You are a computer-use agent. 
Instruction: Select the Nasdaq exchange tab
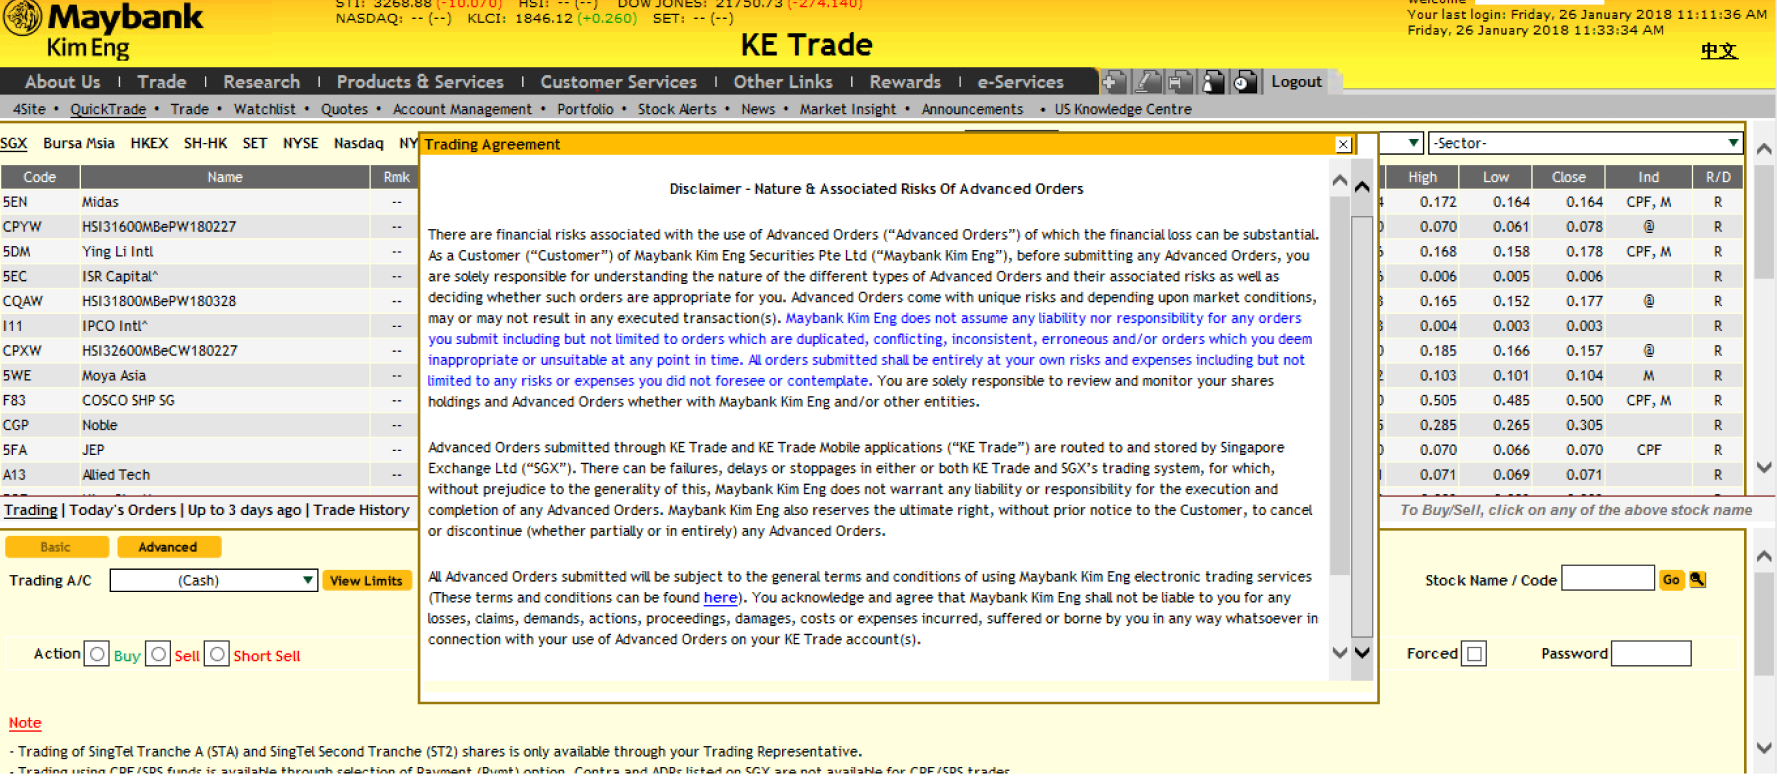[358, 144]
